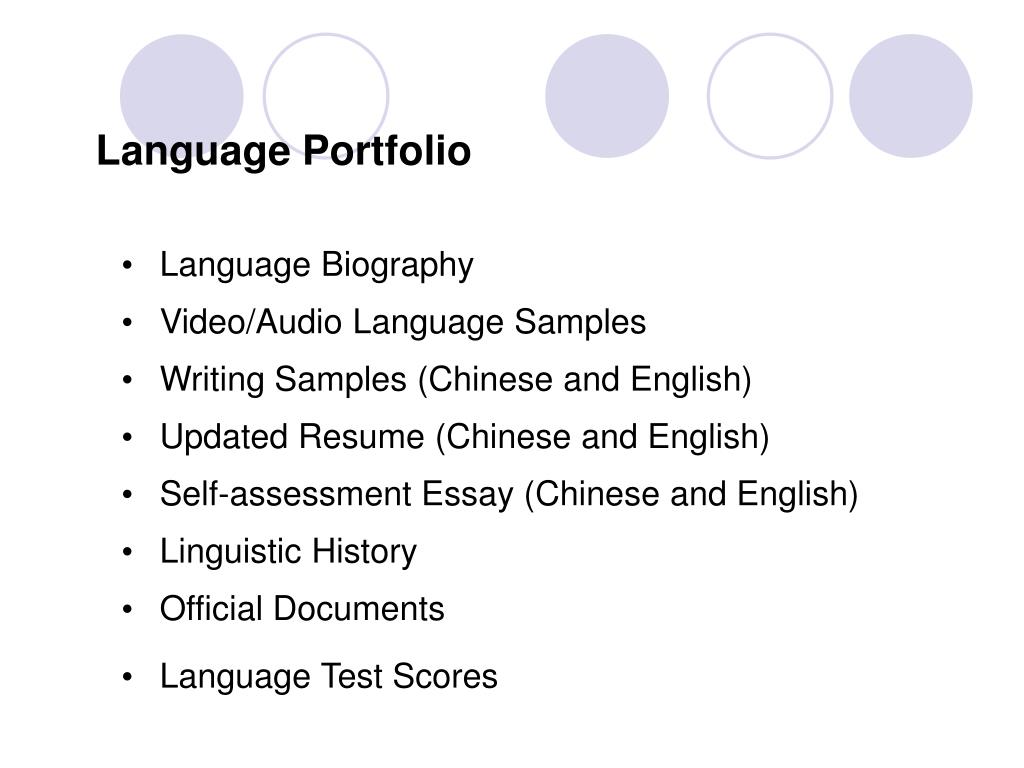Screen dimensions: 1024x768
Task: Click the bullet dot before Language Biography
Action: coord(127,265)
